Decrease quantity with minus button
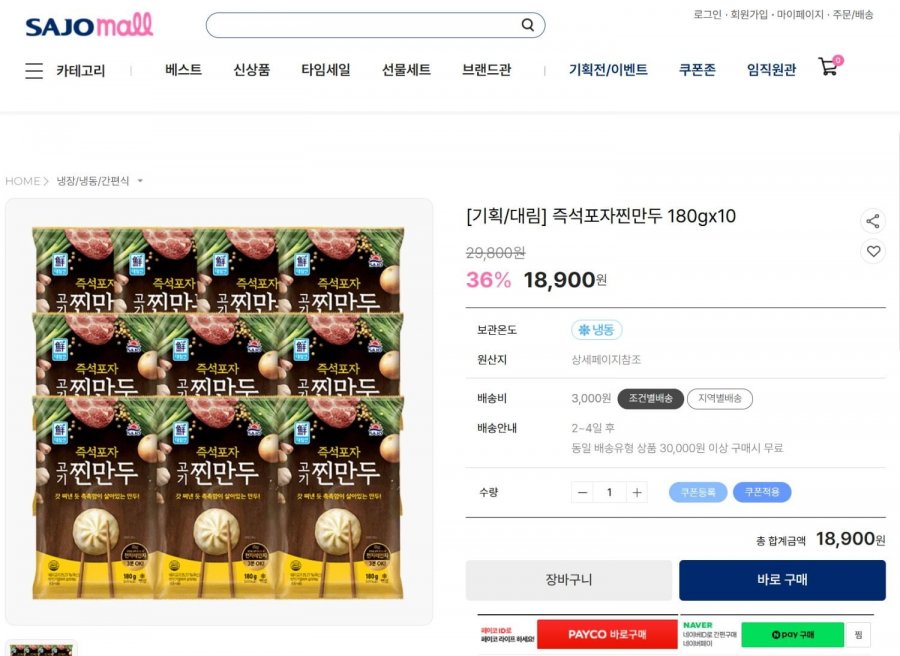 click(x=583, y=492)
